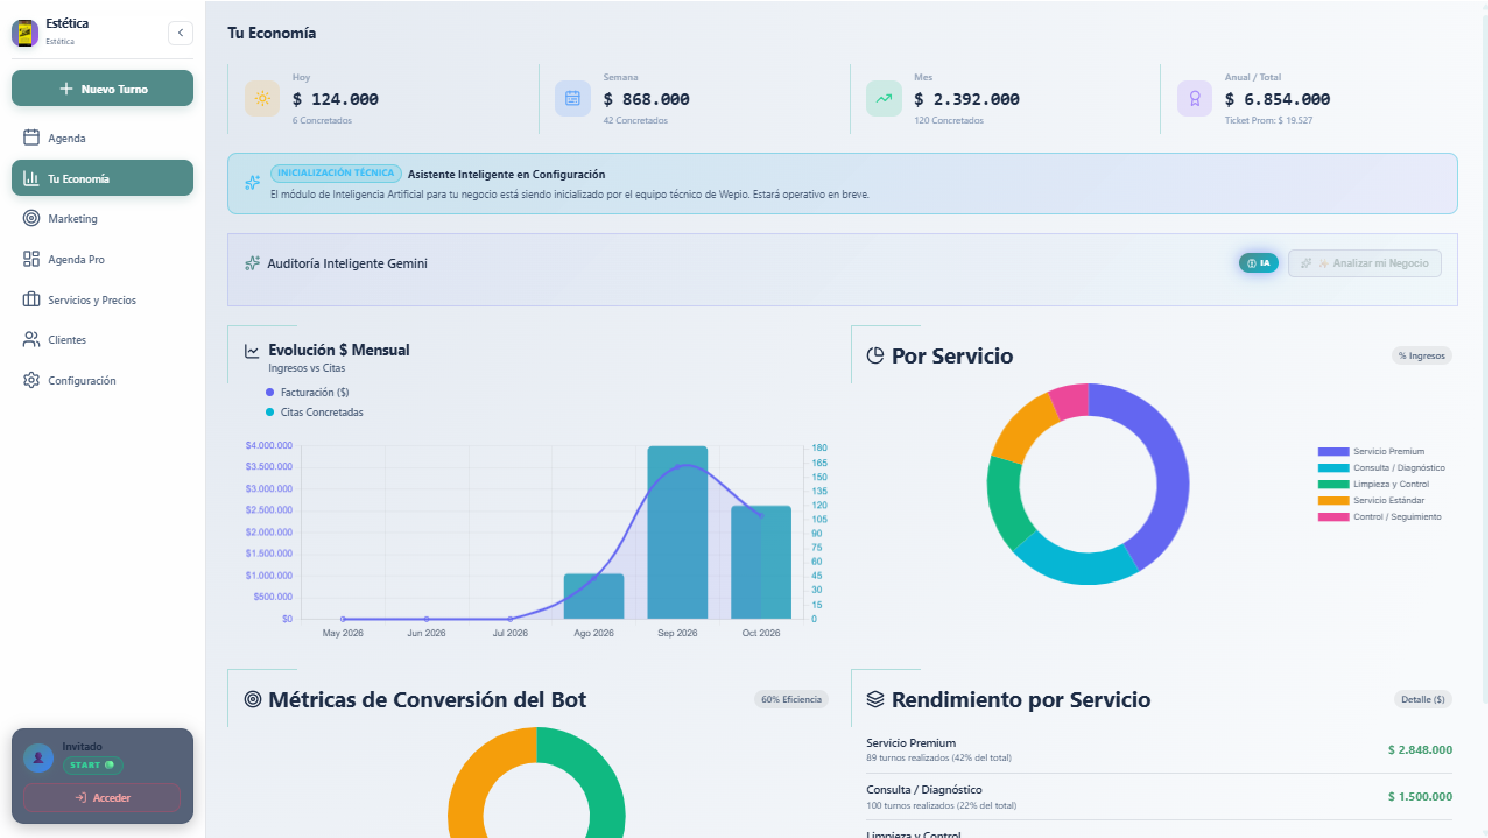Click the Estética logo icon in sidebar
Viewport: 1488px width, 838px height.
point(25,33)
